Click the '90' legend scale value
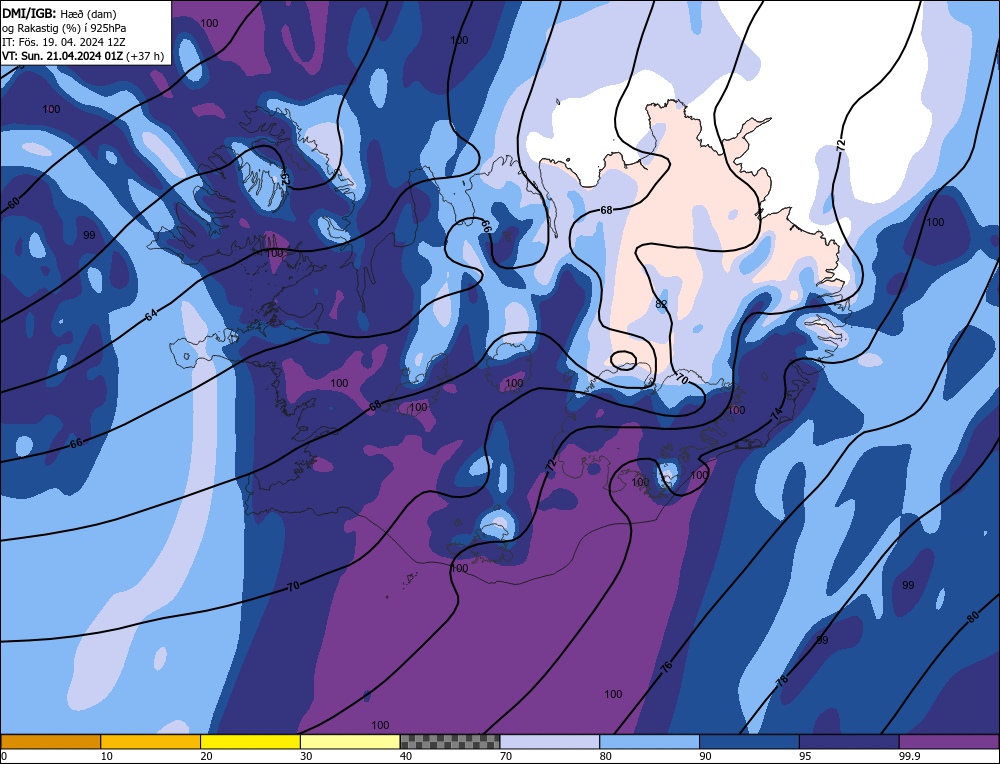Image resolution: width=1000 pixels, height=764 pixels. point(705,756)
